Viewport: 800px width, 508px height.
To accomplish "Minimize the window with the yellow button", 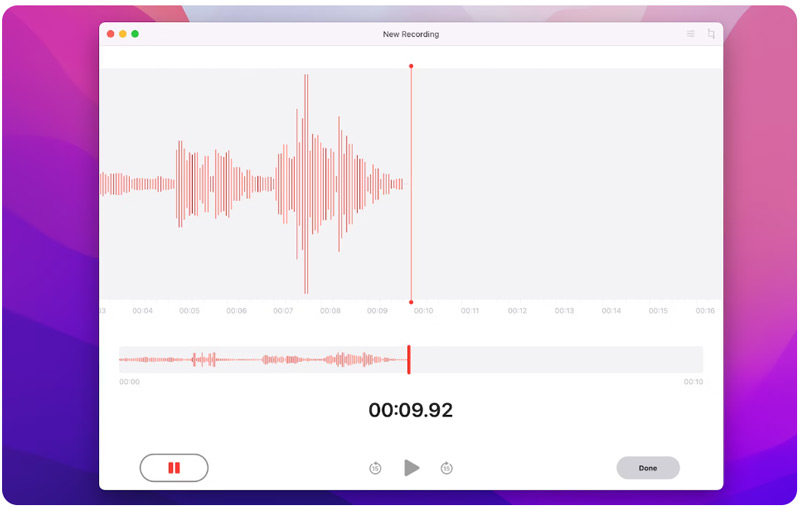I will coord(122,34).
